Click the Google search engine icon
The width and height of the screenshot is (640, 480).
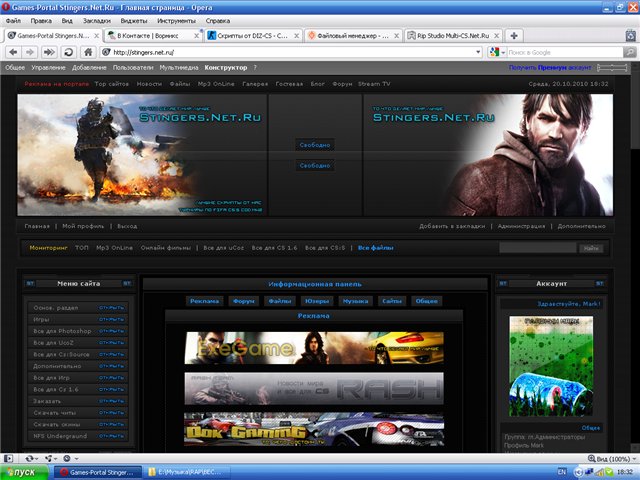point(494,52)
